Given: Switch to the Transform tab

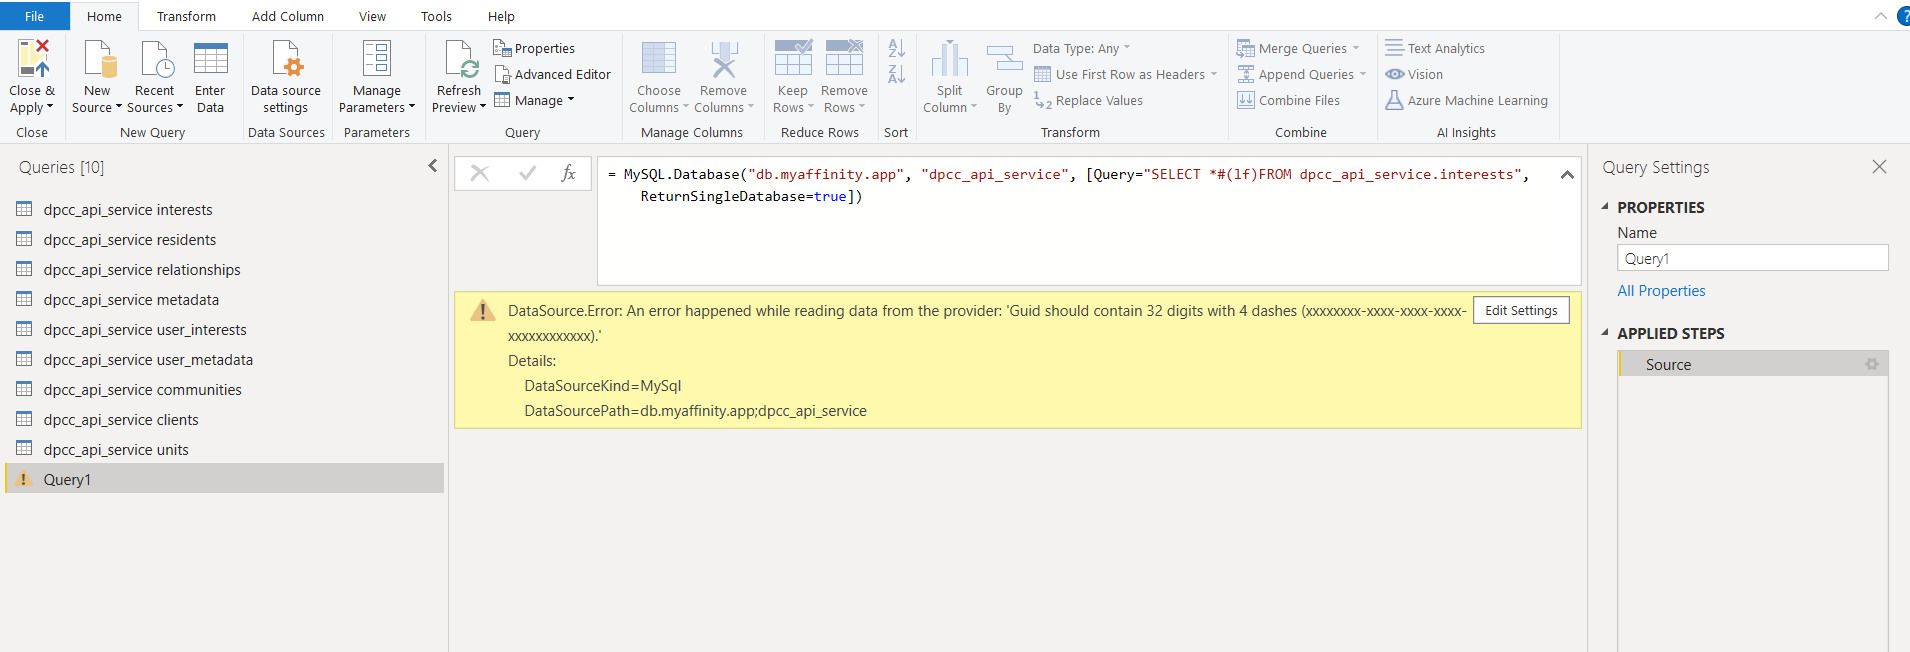Looking at the screenshot, I should coord(186,16).
